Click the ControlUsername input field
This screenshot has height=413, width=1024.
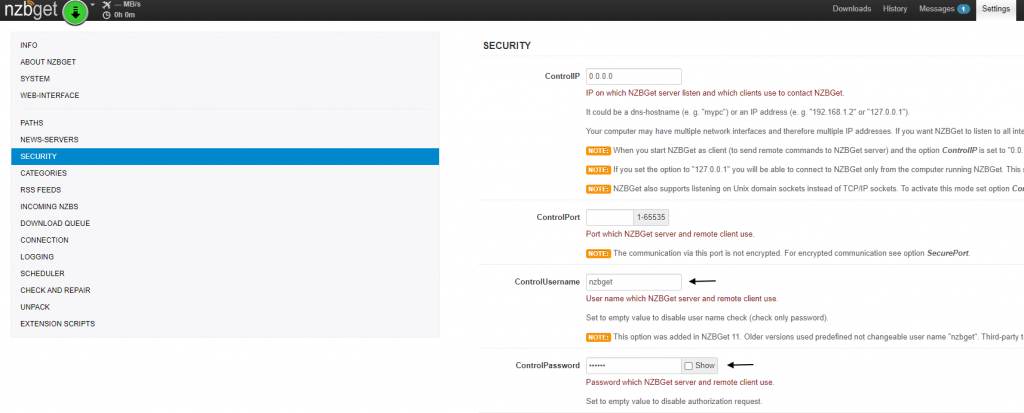(633, 282)
